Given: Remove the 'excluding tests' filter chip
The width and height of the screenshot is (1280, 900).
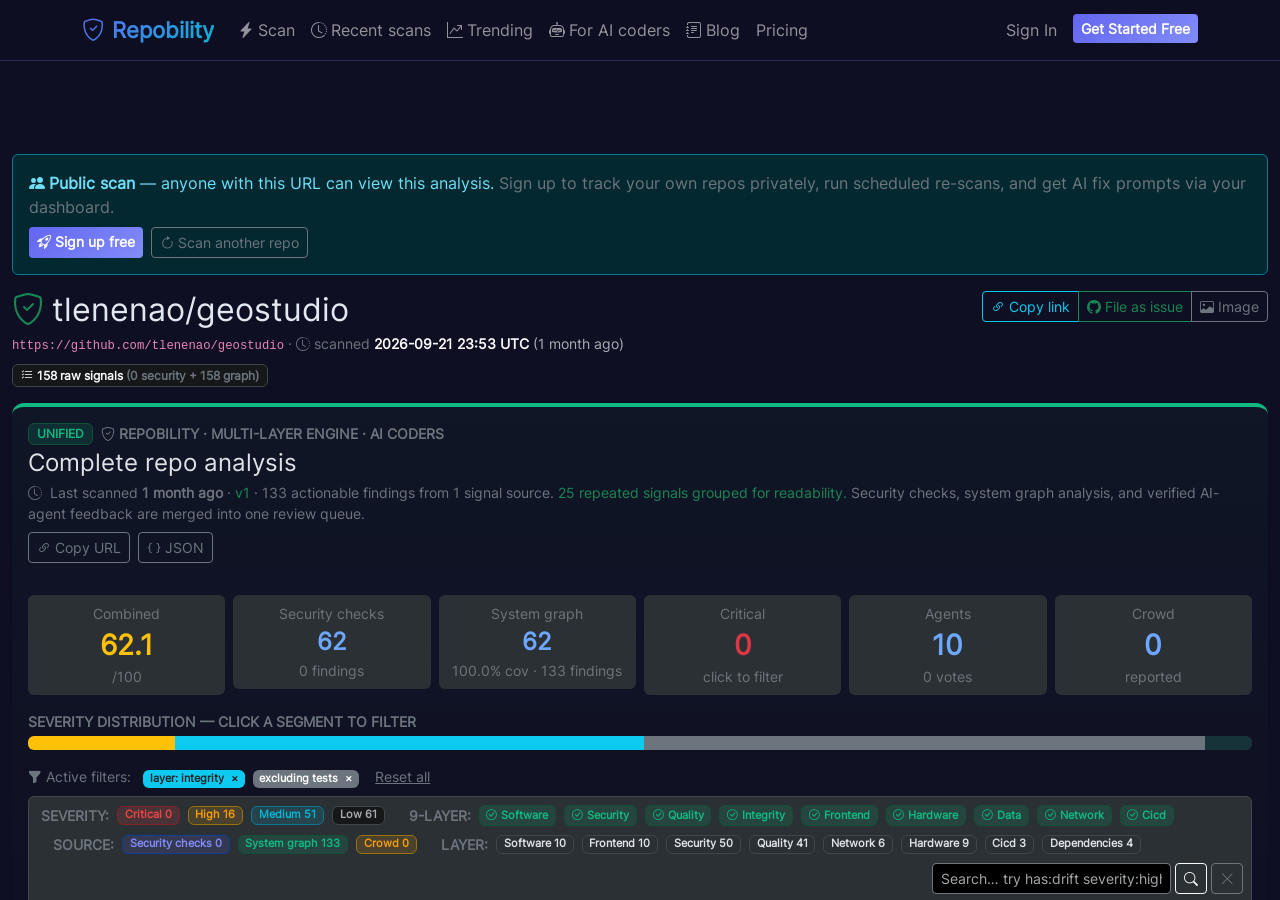Looking at the screenshot, I should pos(349,779).
